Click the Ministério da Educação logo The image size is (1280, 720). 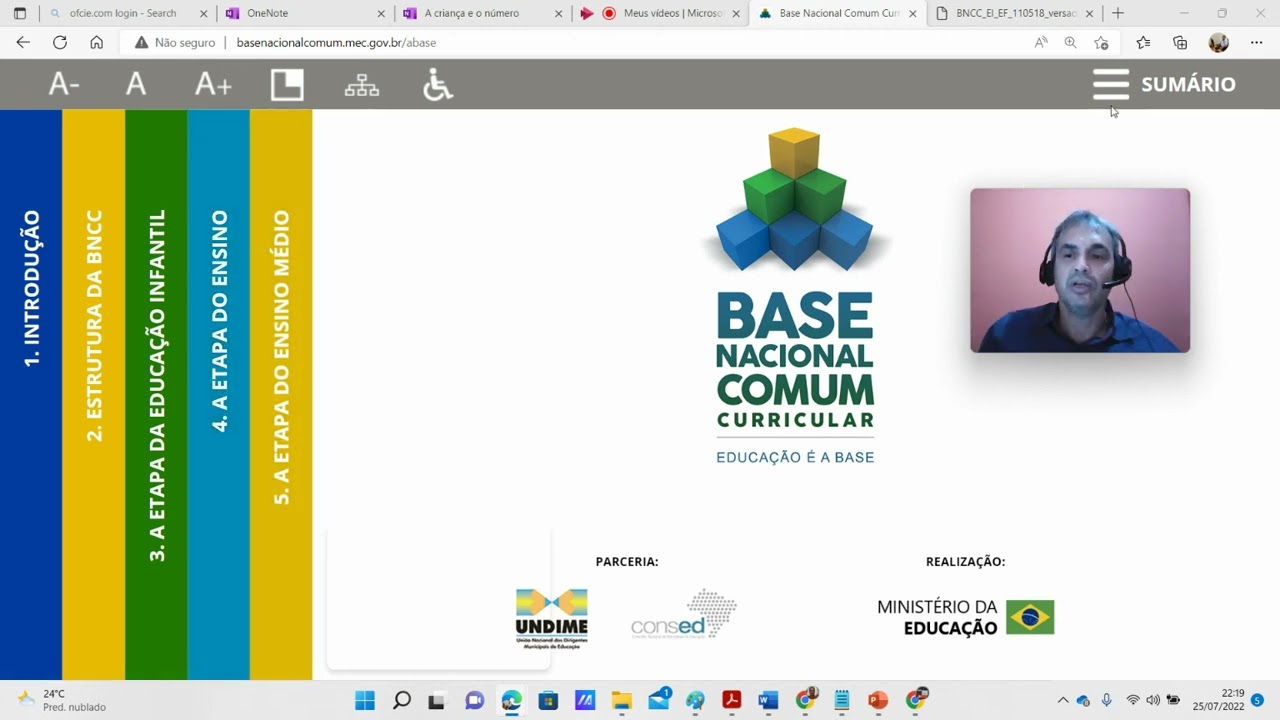[x=965, y=617]
